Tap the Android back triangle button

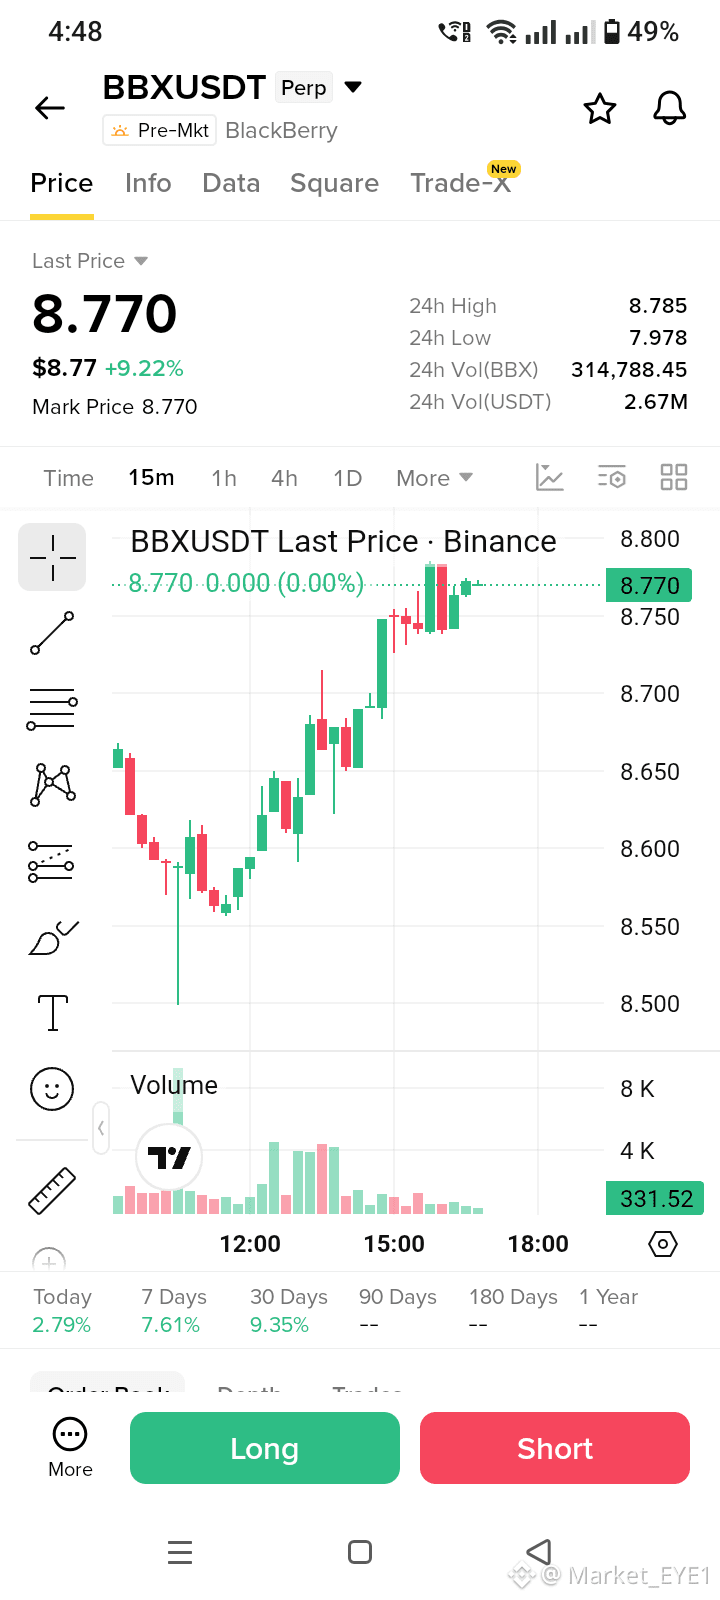pos(539,1552)
